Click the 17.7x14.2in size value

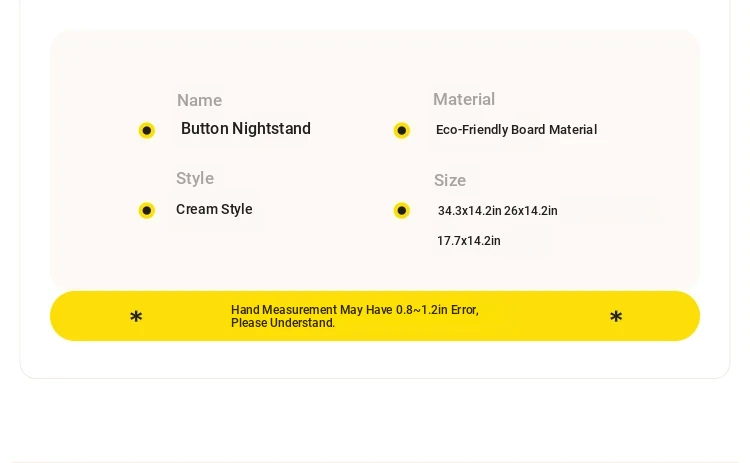(x=469, y=241)
